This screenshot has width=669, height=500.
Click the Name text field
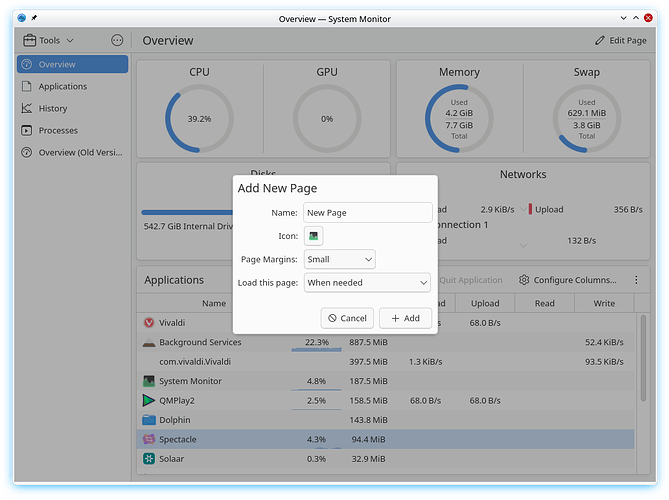coord(367,212)
